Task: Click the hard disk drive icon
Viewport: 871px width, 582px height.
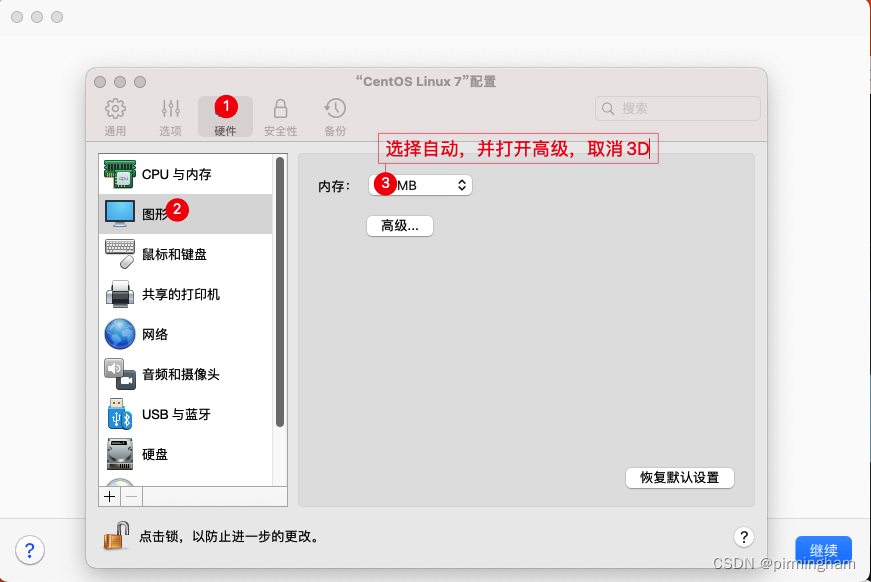Action: tap(120, 454)
